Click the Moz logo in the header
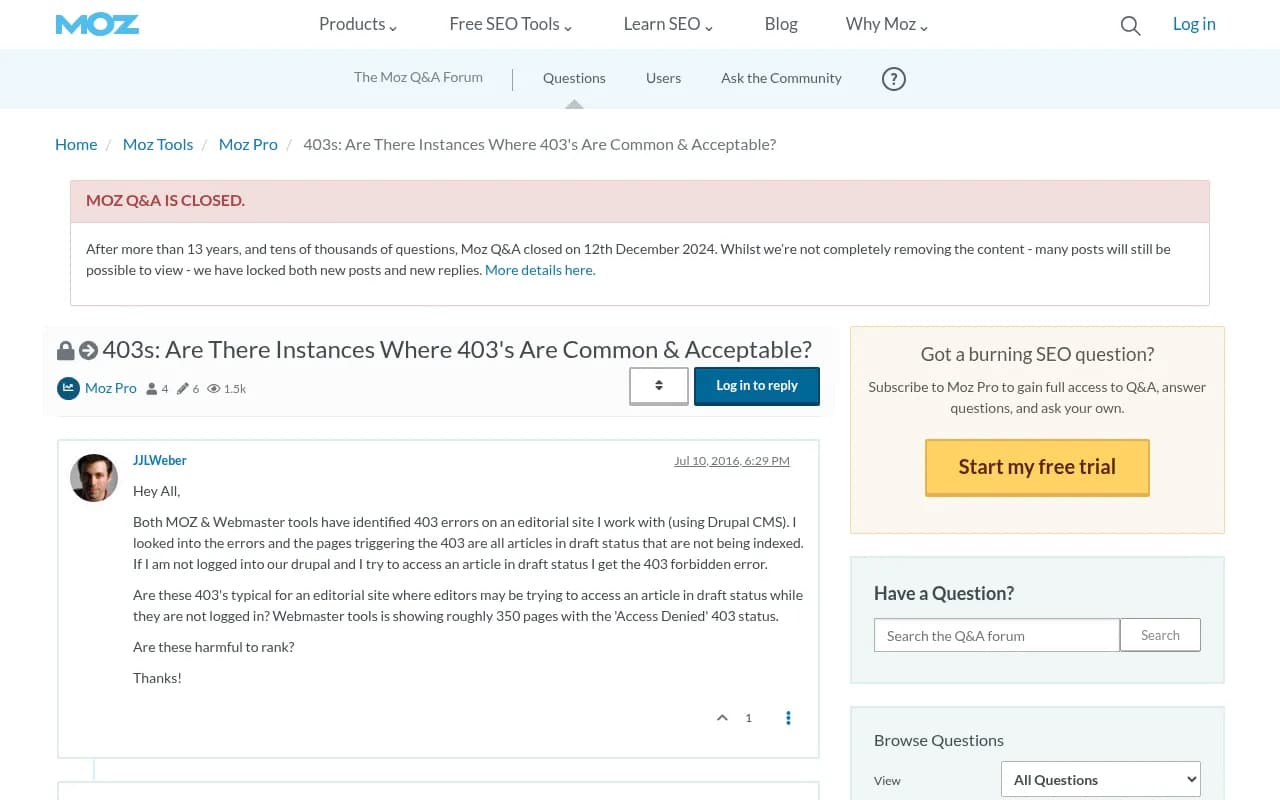The image size is (1280, 800). (x=97, y=24)
